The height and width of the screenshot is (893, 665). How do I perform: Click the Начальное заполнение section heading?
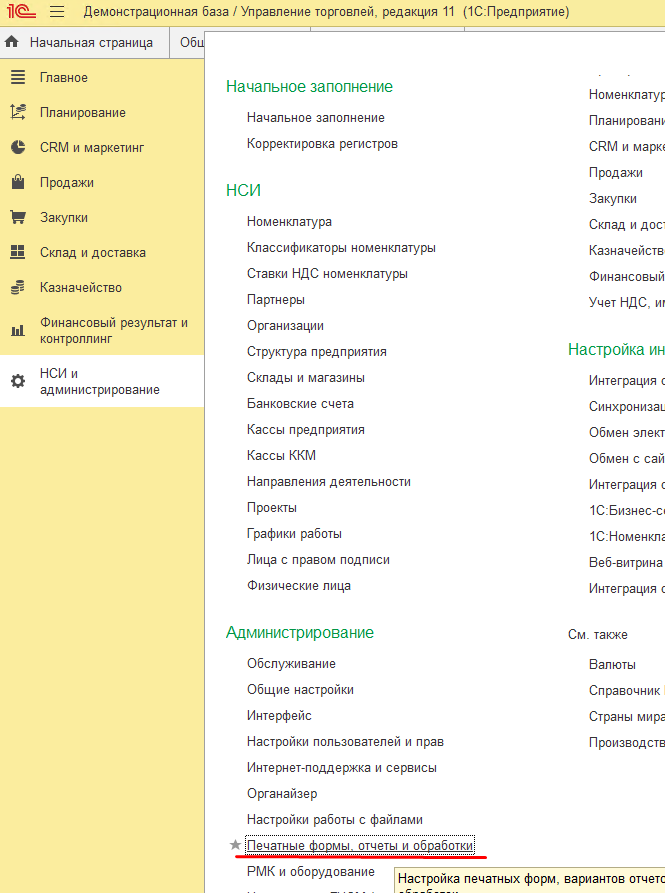tap(309, 87)
